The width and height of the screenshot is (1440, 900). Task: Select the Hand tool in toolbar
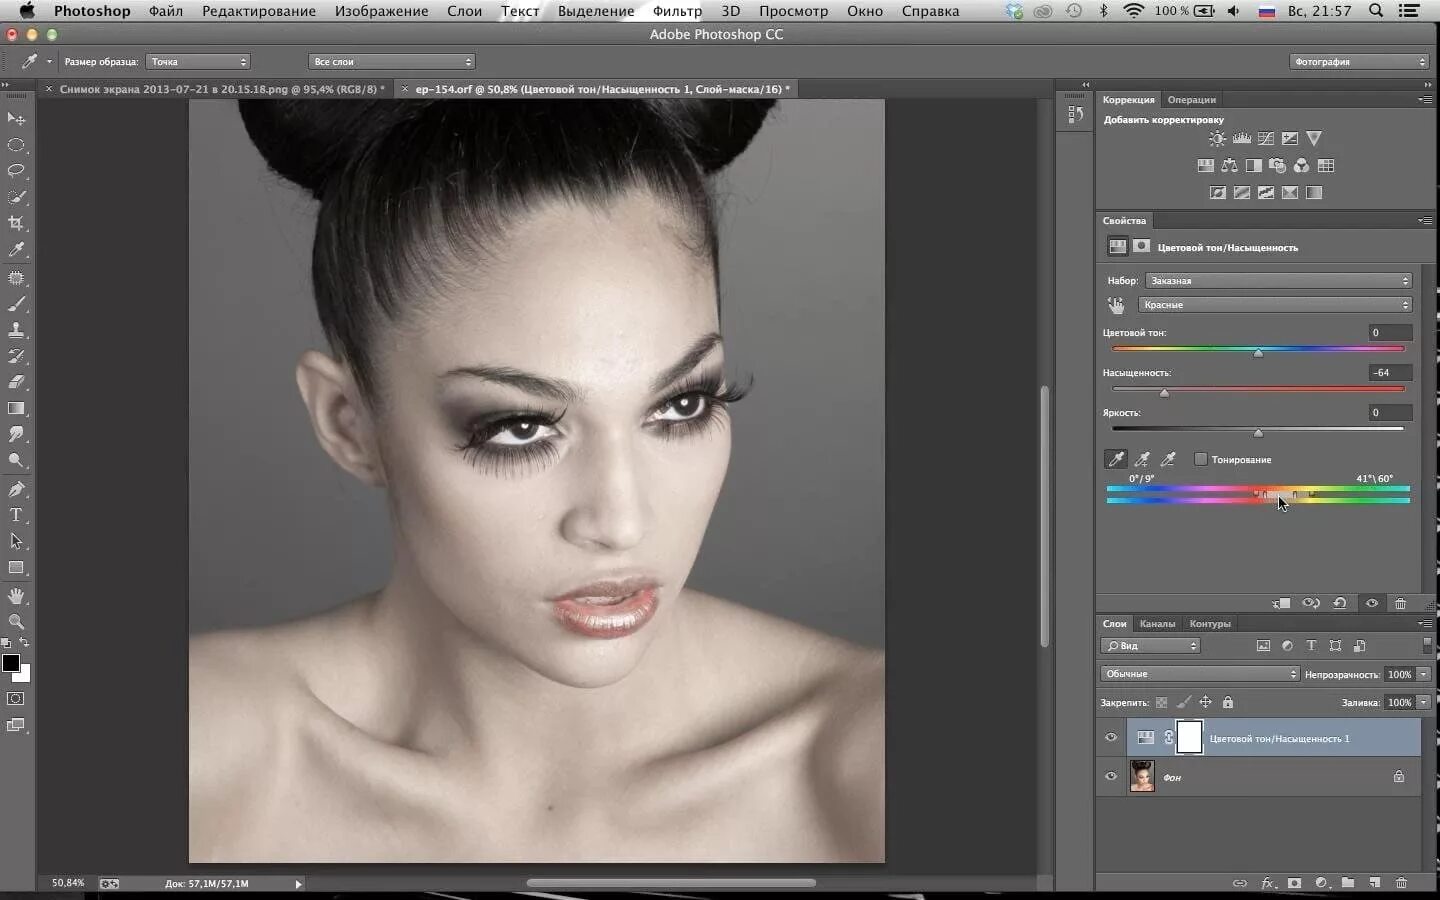[x=16, y=596]
